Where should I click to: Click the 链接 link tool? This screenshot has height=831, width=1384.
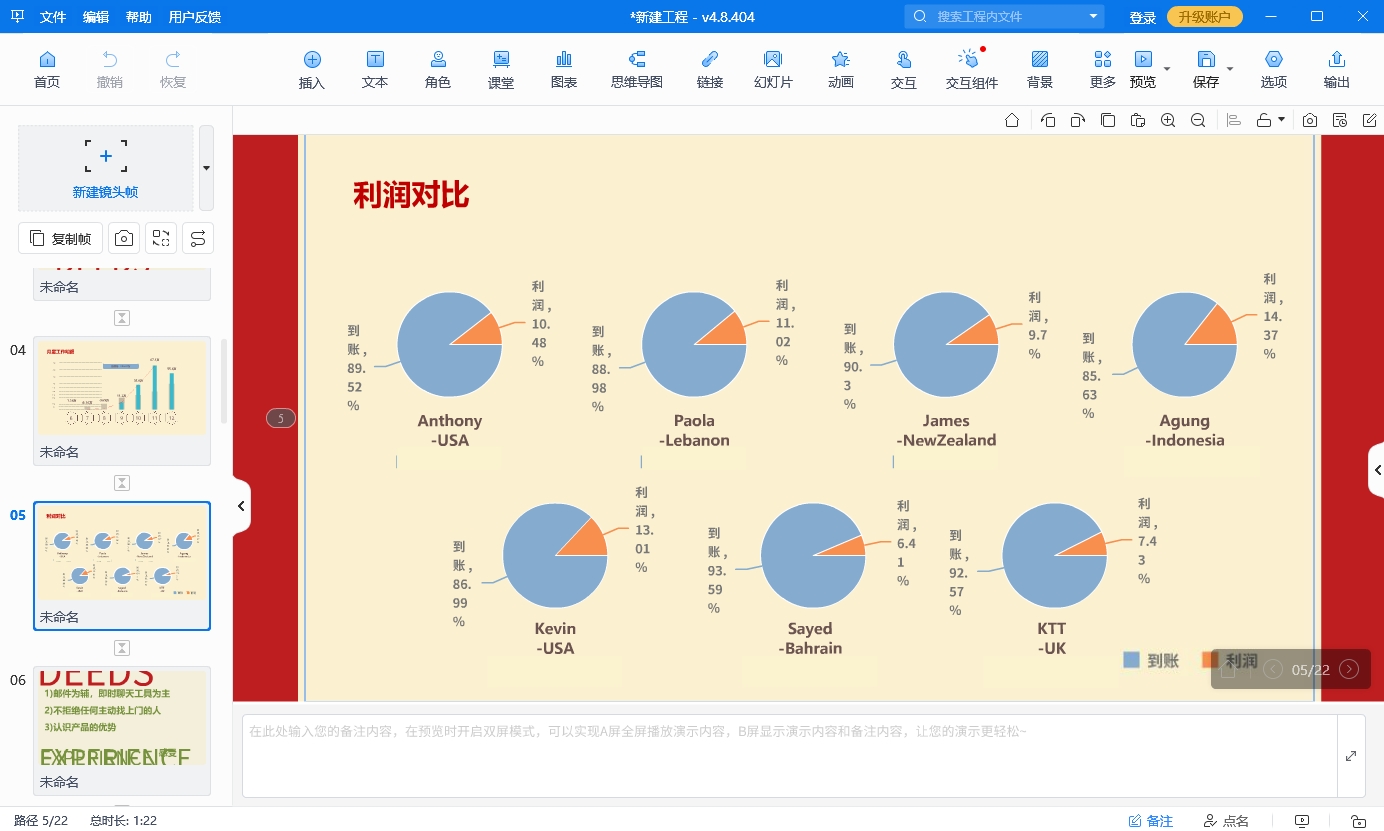tap(710, 69)
